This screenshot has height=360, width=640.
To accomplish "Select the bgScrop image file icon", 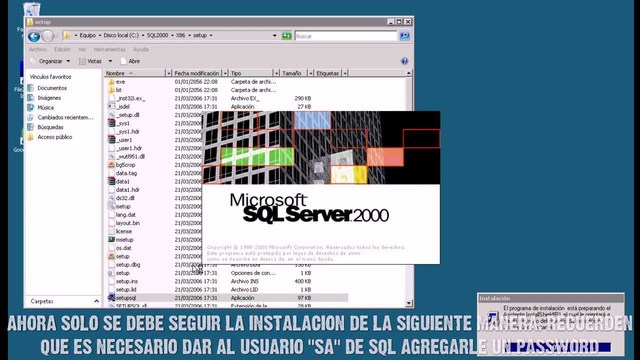I will click(x=111, y=164).
